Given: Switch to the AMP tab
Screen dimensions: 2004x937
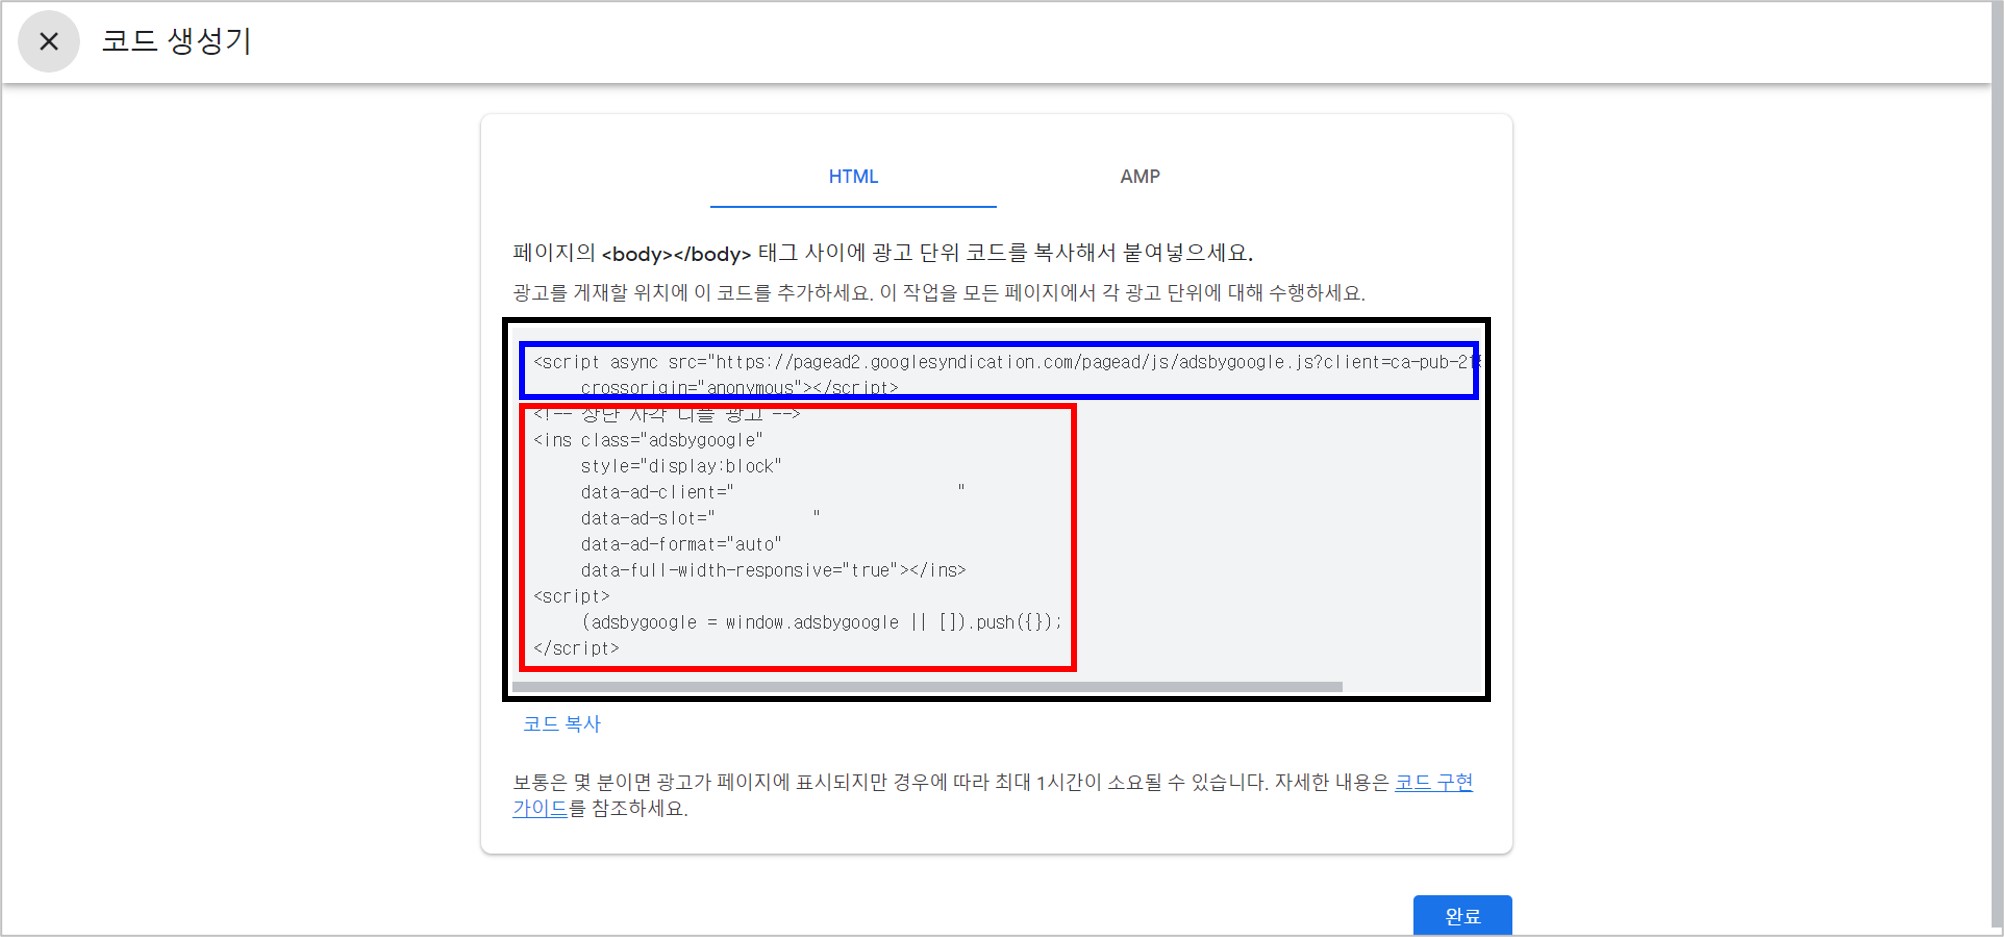Looking at the screenshot, I should pos(1139,177).
